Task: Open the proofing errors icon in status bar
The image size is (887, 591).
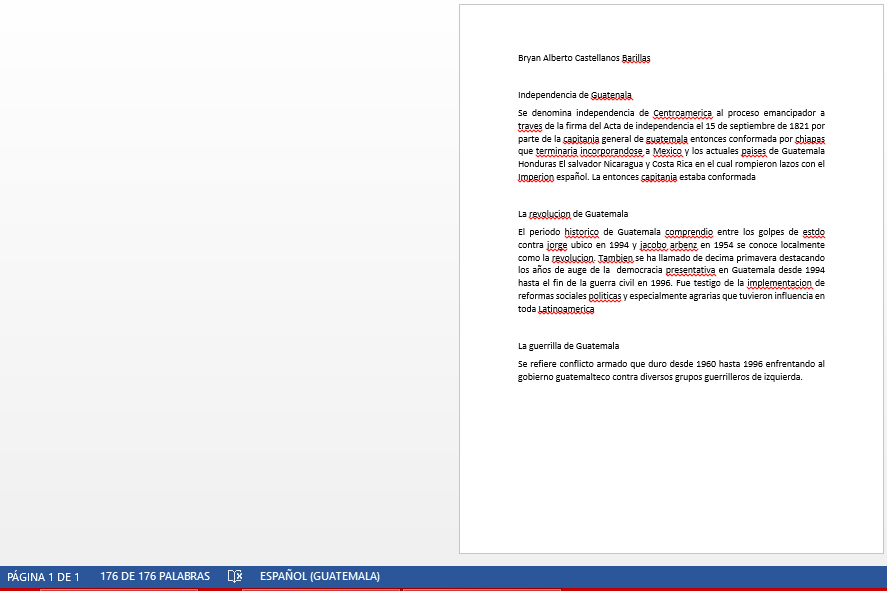Action: [x=235, y=576]
